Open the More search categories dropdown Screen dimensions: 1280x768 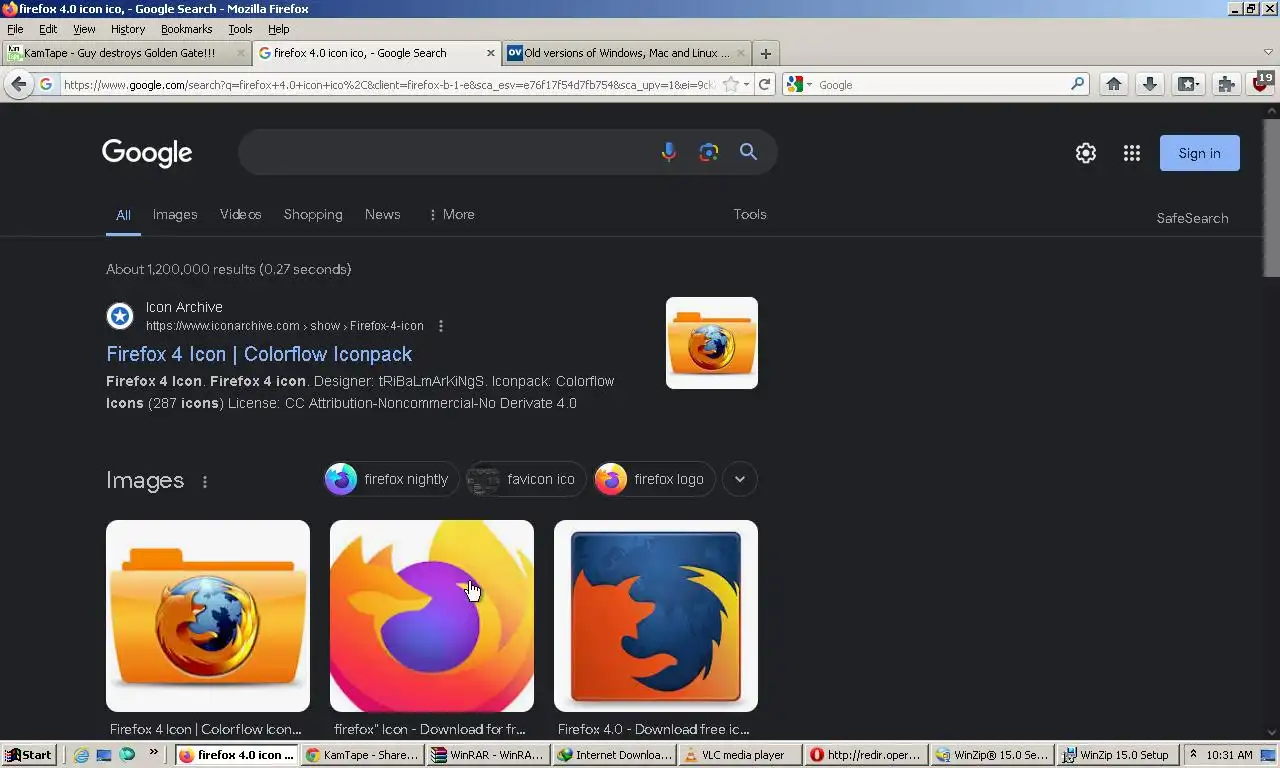tap(451, 214)
